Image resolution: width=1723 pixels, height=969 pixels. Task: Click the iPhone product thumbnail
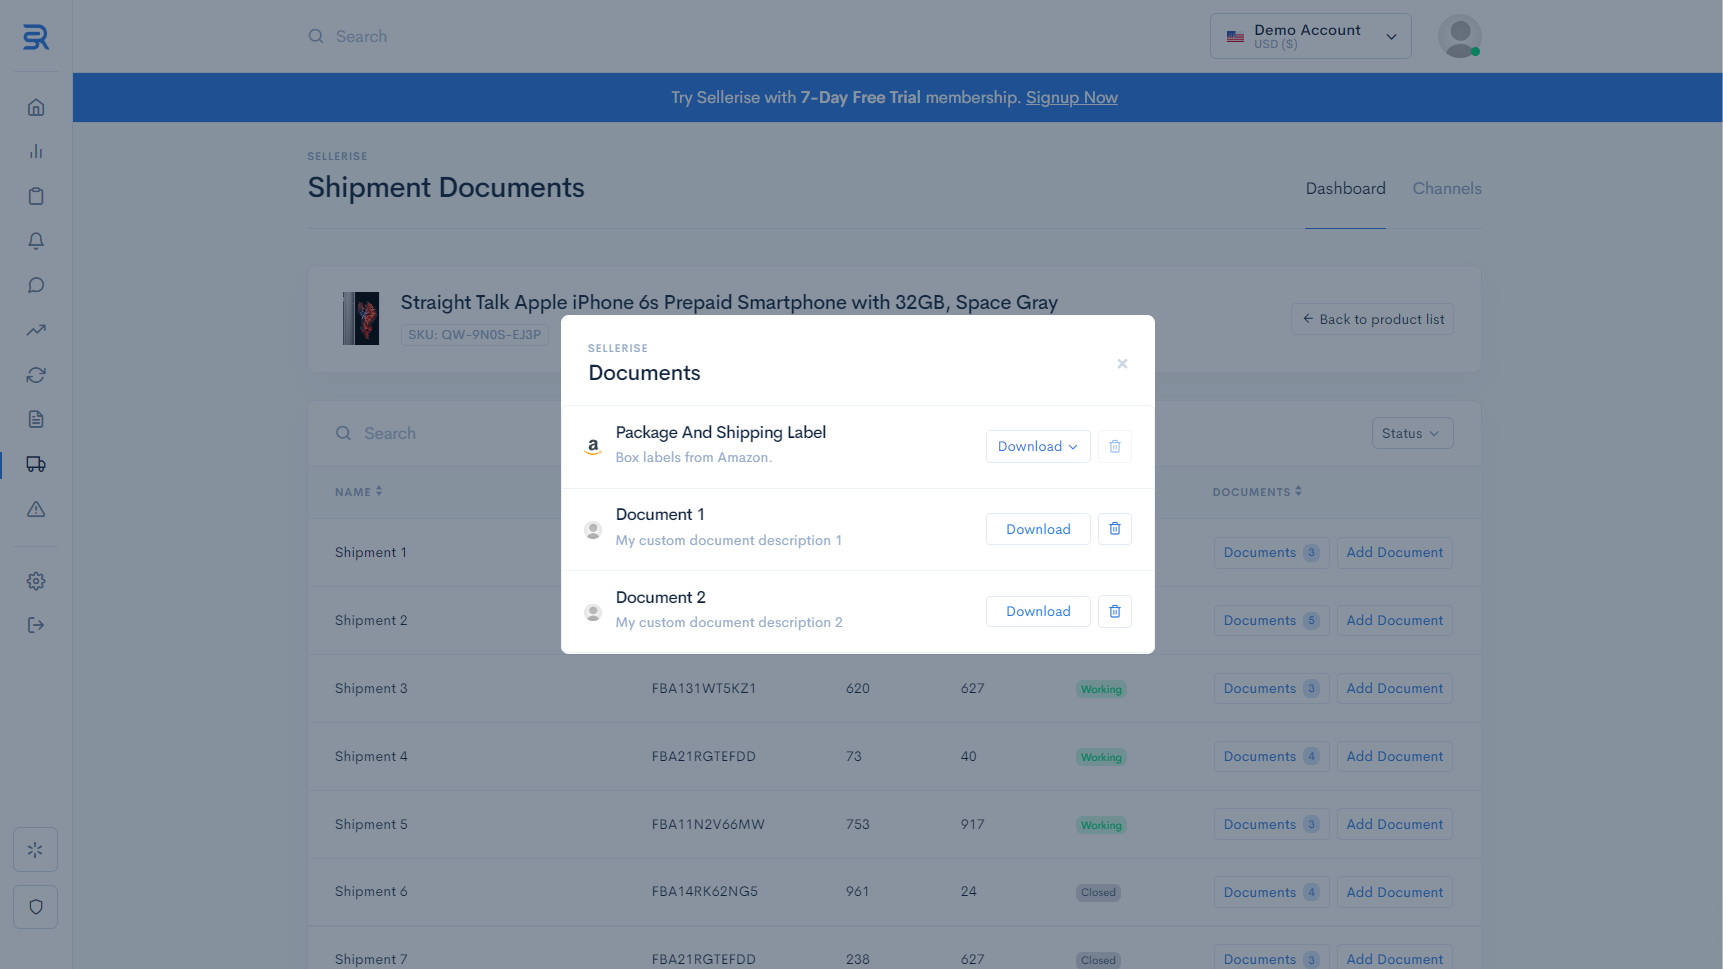(361, 318)
